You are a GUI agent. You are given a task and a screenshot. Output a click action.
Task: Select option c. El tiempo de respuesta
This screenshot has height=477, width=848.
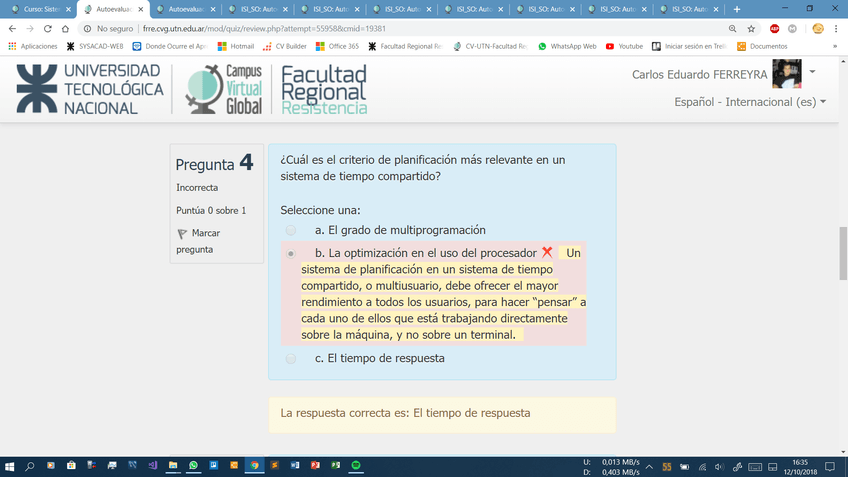(x=291, y=358)
